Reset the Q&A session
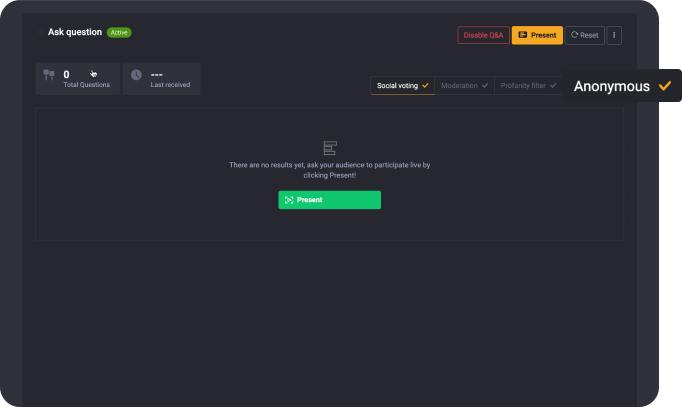 coord(585,35)
